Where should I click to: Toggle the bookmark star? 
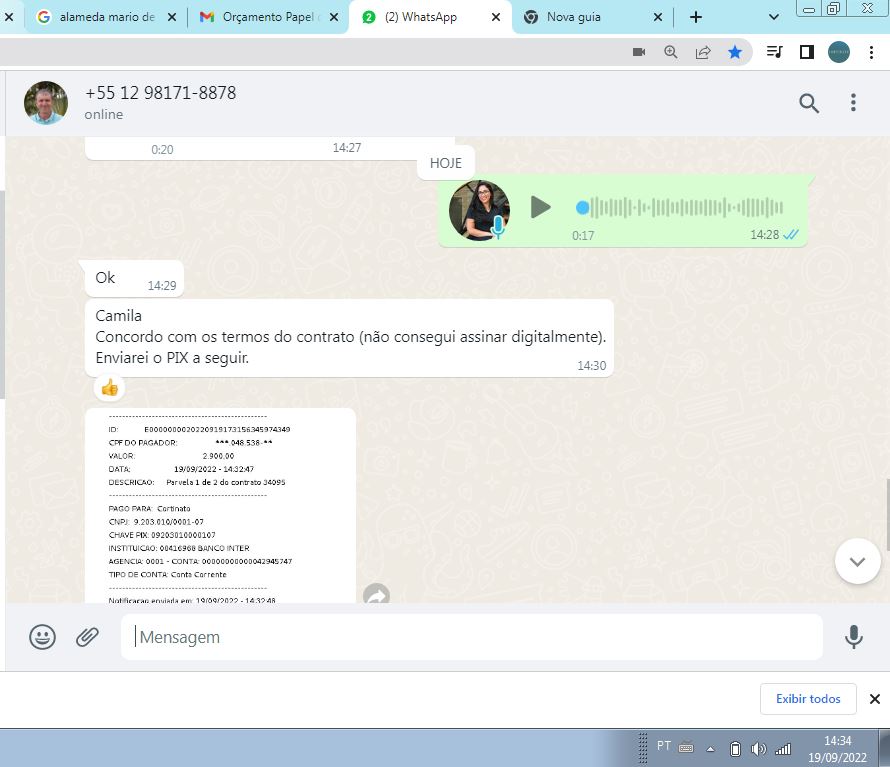735,52
